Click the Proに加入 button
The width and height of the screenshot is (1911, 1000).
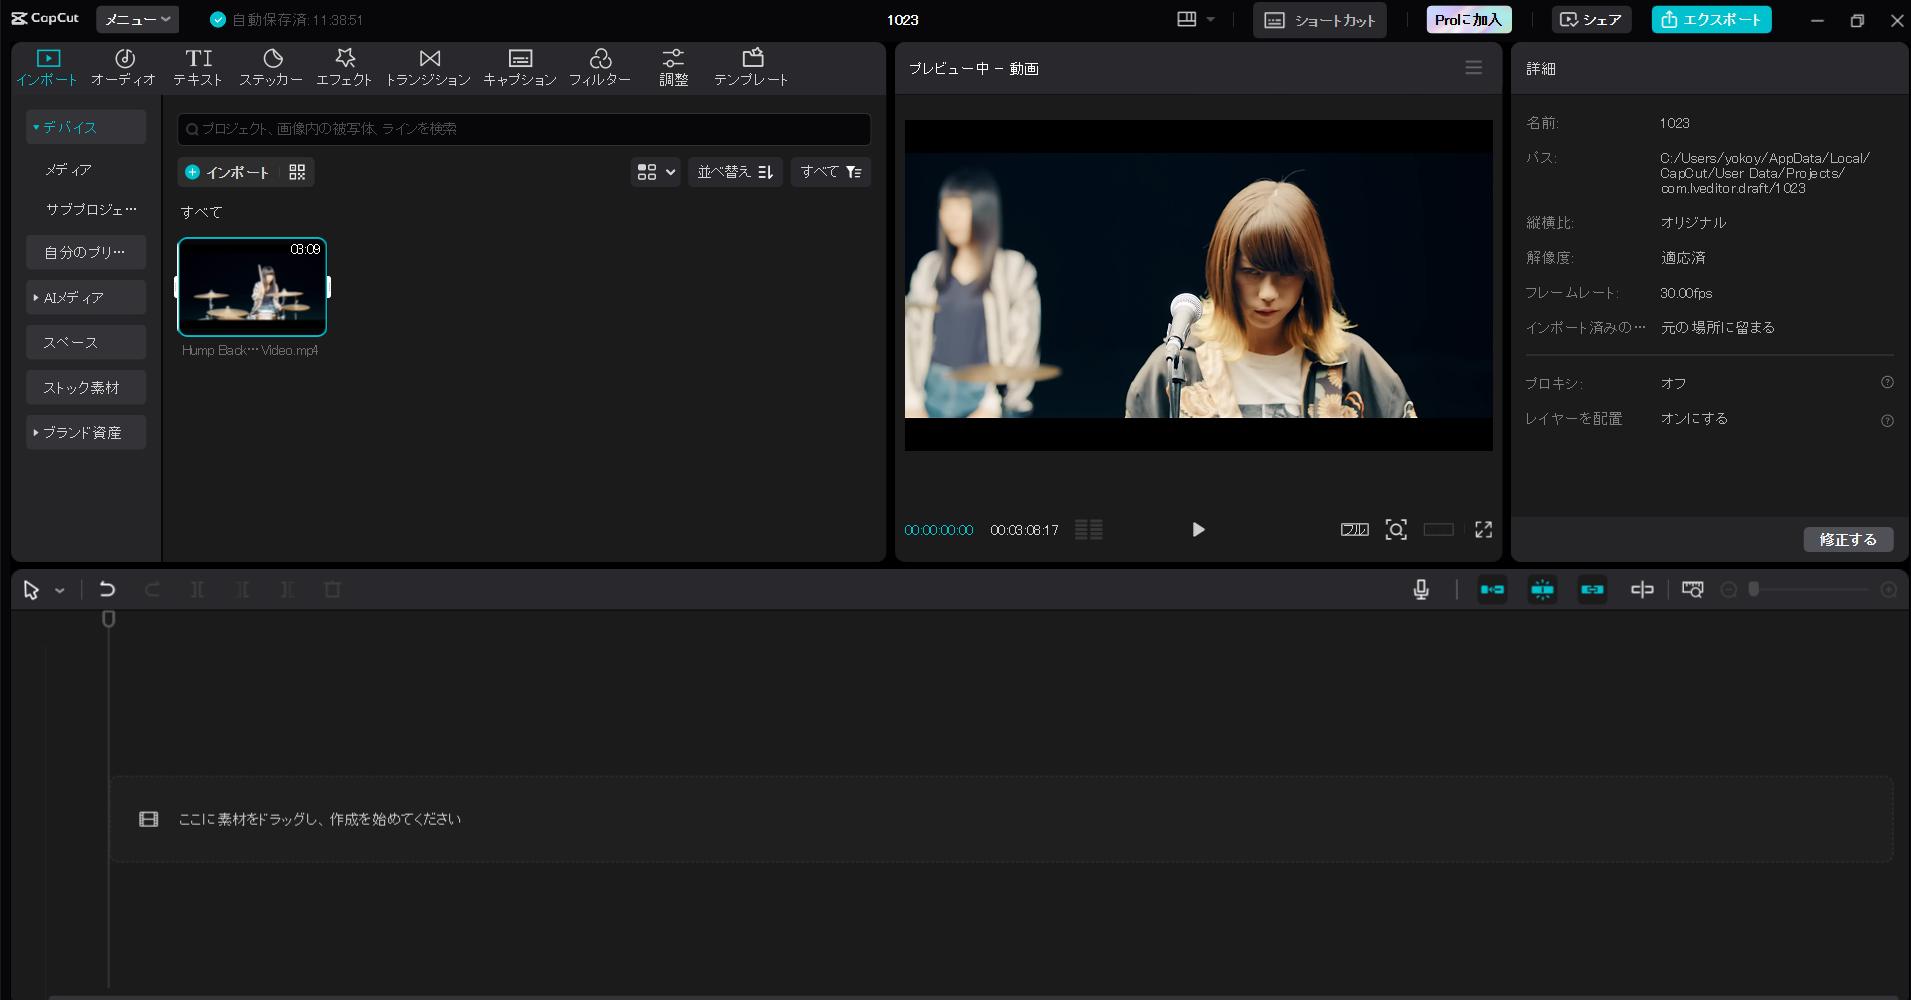[x=1468, y=19]
